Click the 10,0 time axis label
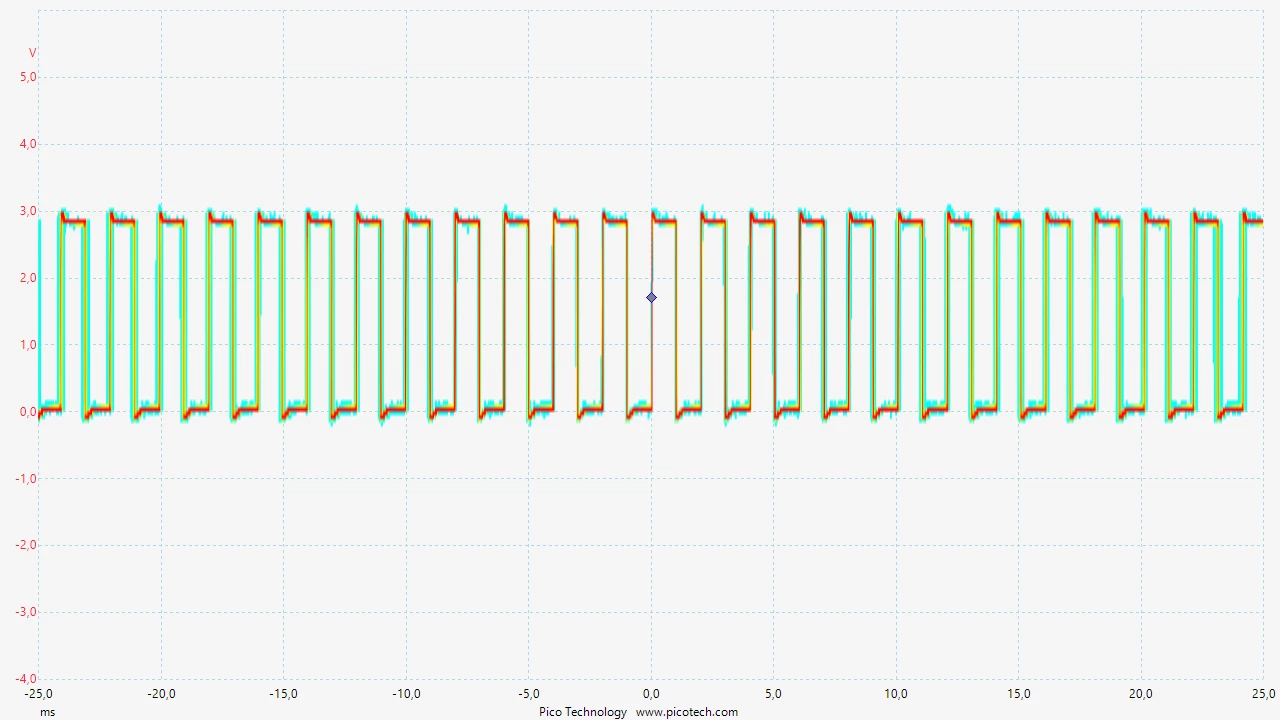The width and height of the screenshot is (1280, 720). 896,694
